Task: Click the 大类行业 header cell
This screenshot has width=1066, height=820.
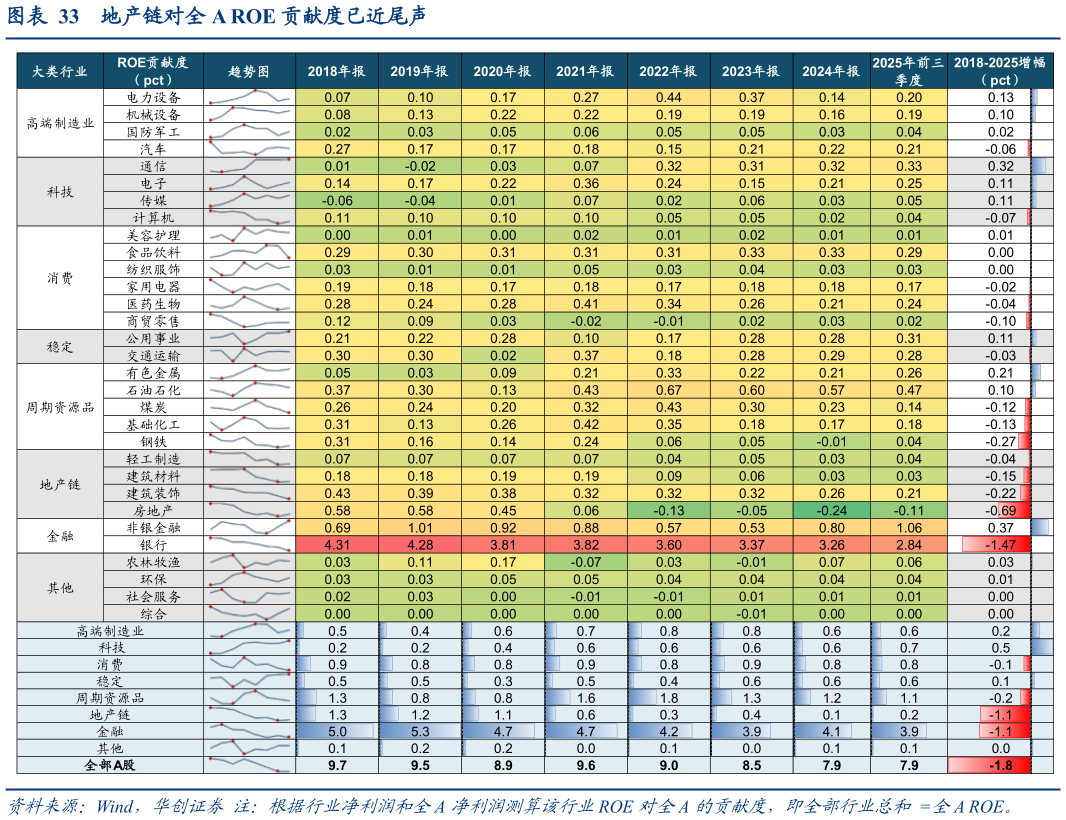Action: (60, 71)
